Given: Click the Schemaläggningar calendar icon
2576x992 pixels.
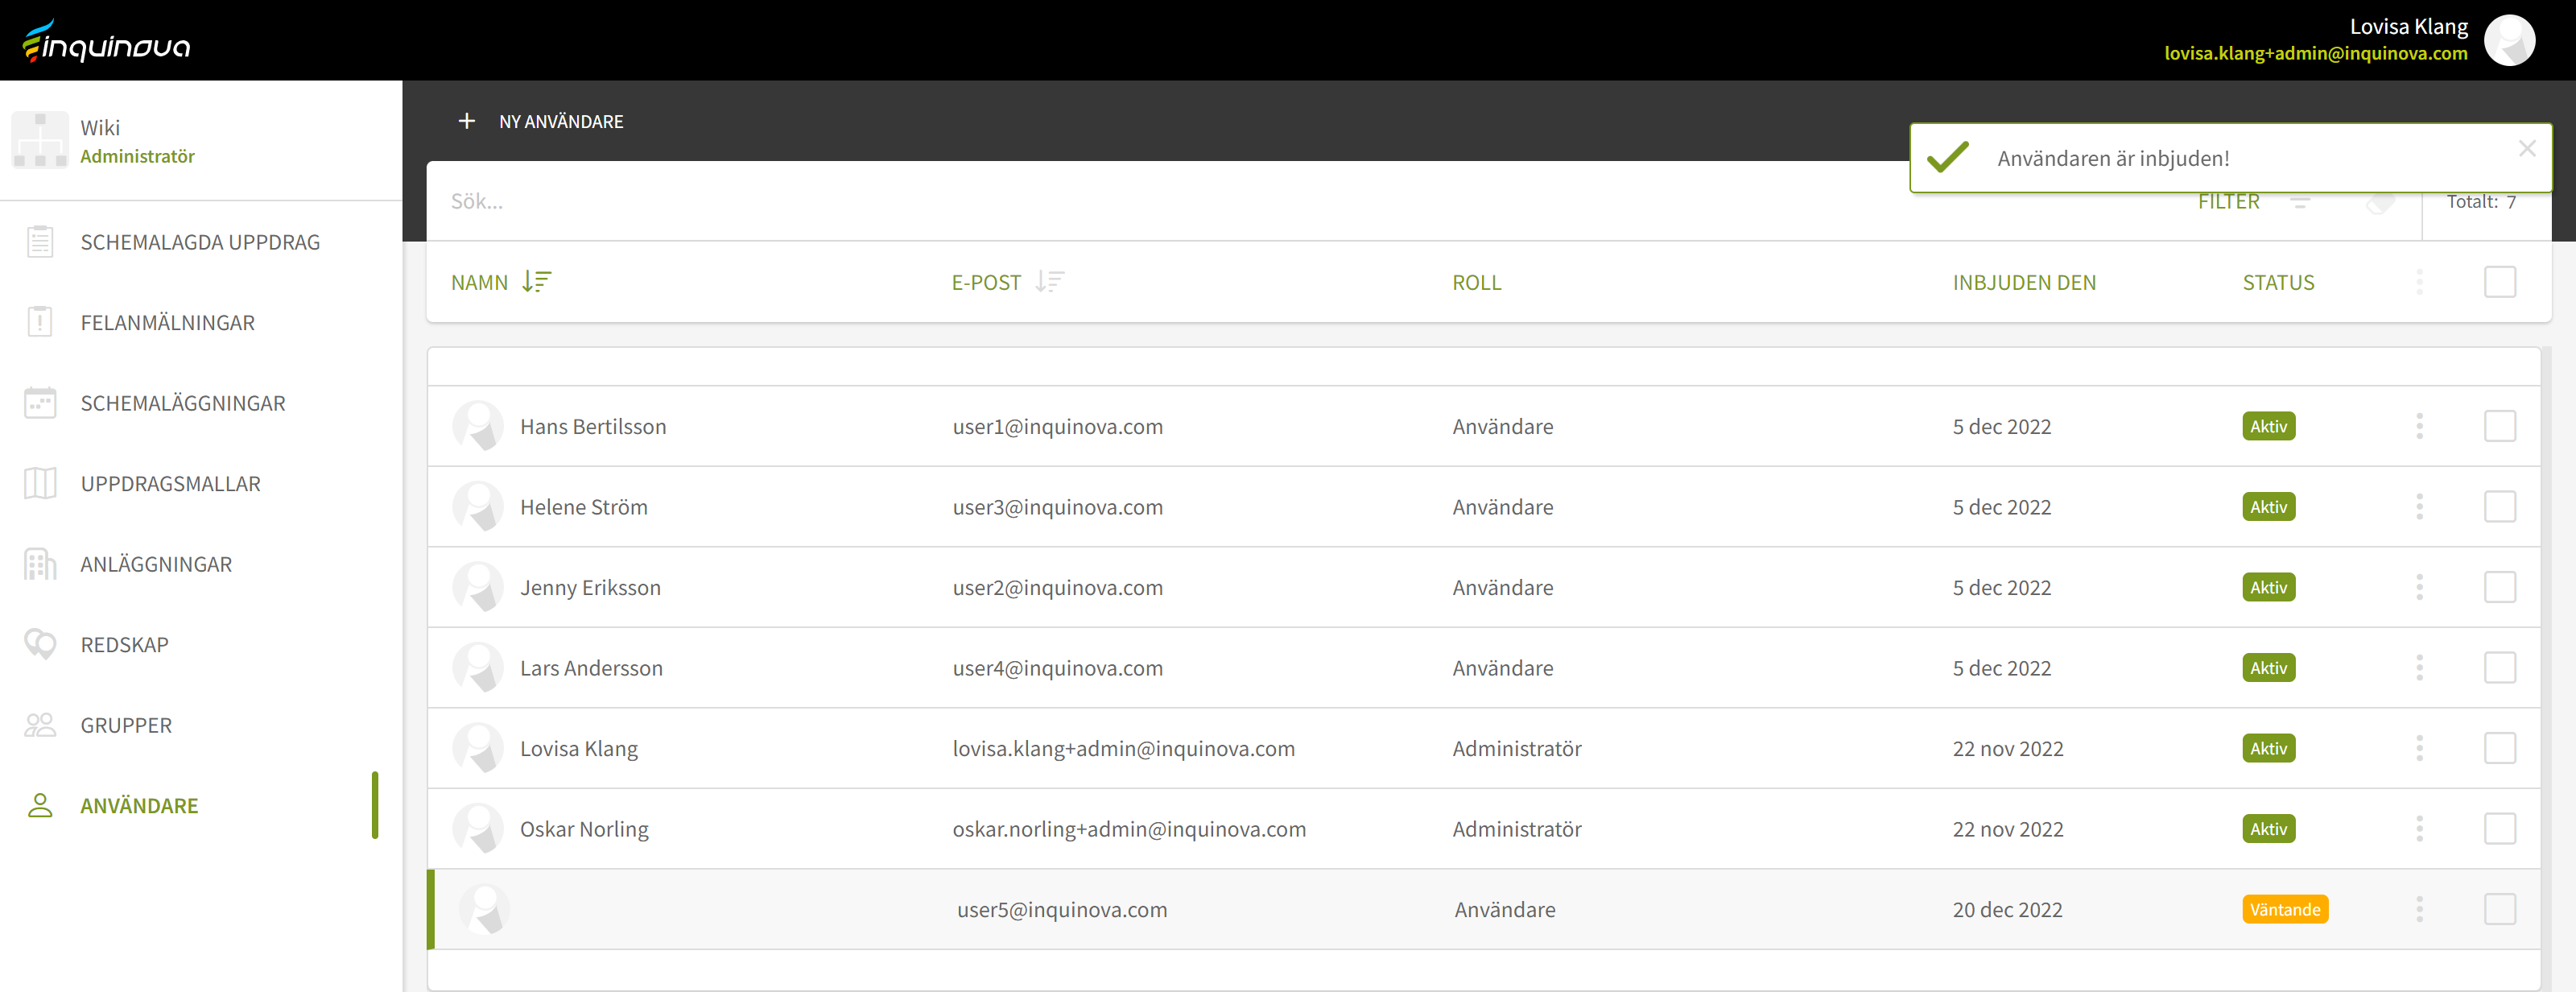Looking at the screenshot, I should tap(40, 403).
